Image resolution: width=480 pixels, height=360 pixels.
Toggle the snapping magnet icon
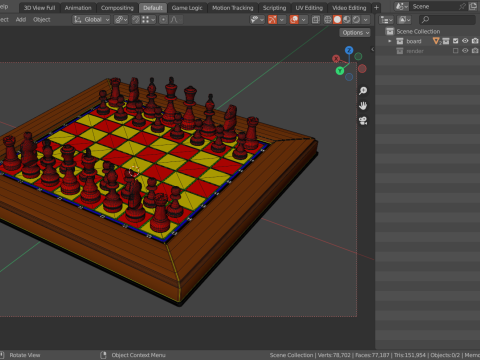point(136,20)
